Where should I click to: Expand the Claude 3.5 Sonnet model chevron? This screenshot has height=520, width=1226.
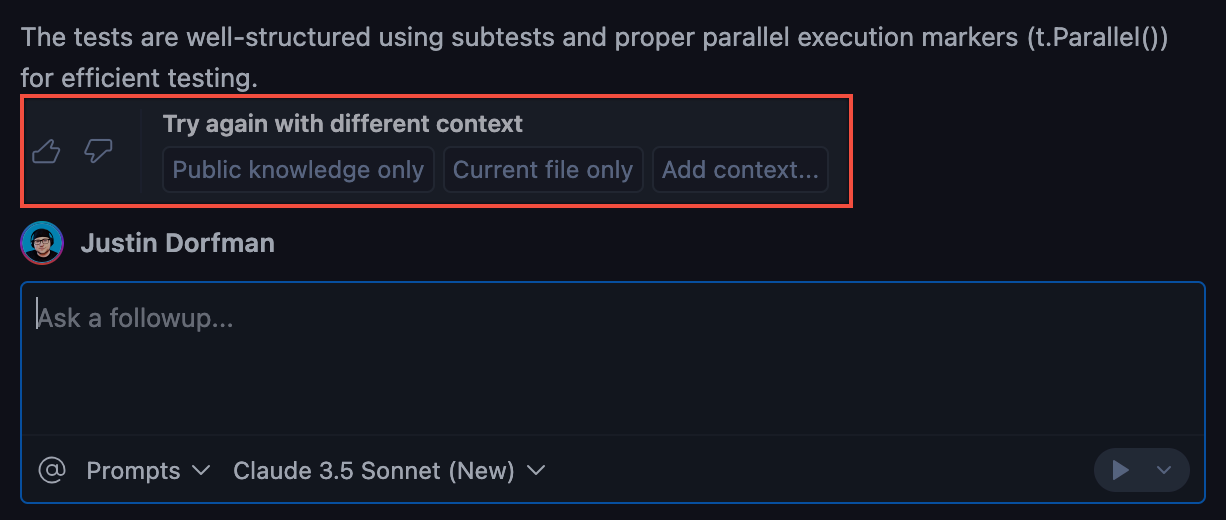pyautogui.click(x=536, y=470)
